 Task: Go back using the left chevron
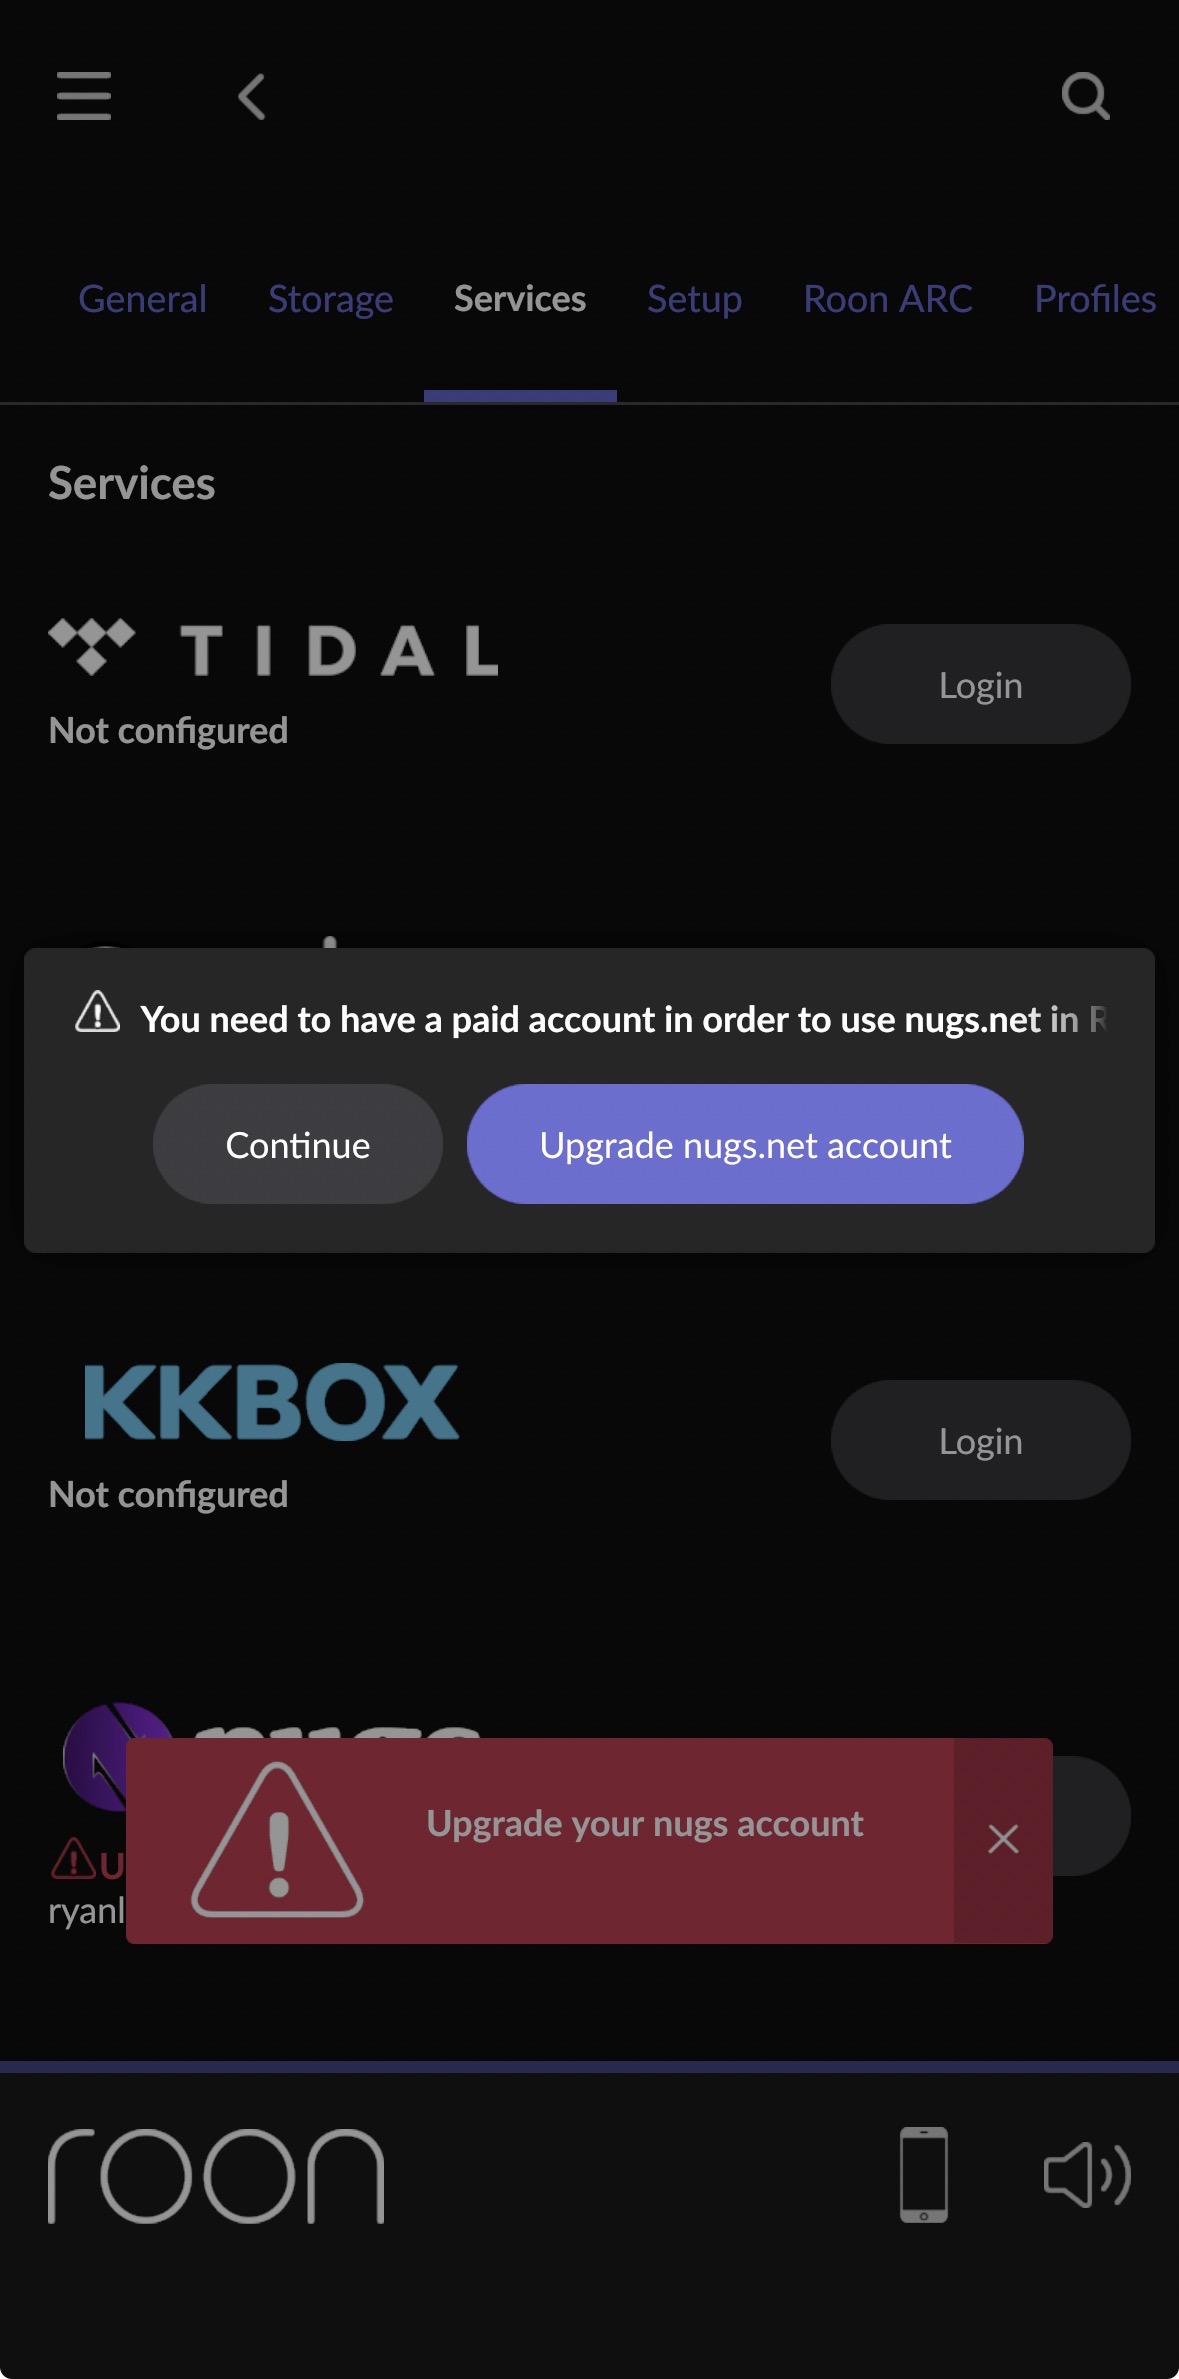(x=252, y=97)
